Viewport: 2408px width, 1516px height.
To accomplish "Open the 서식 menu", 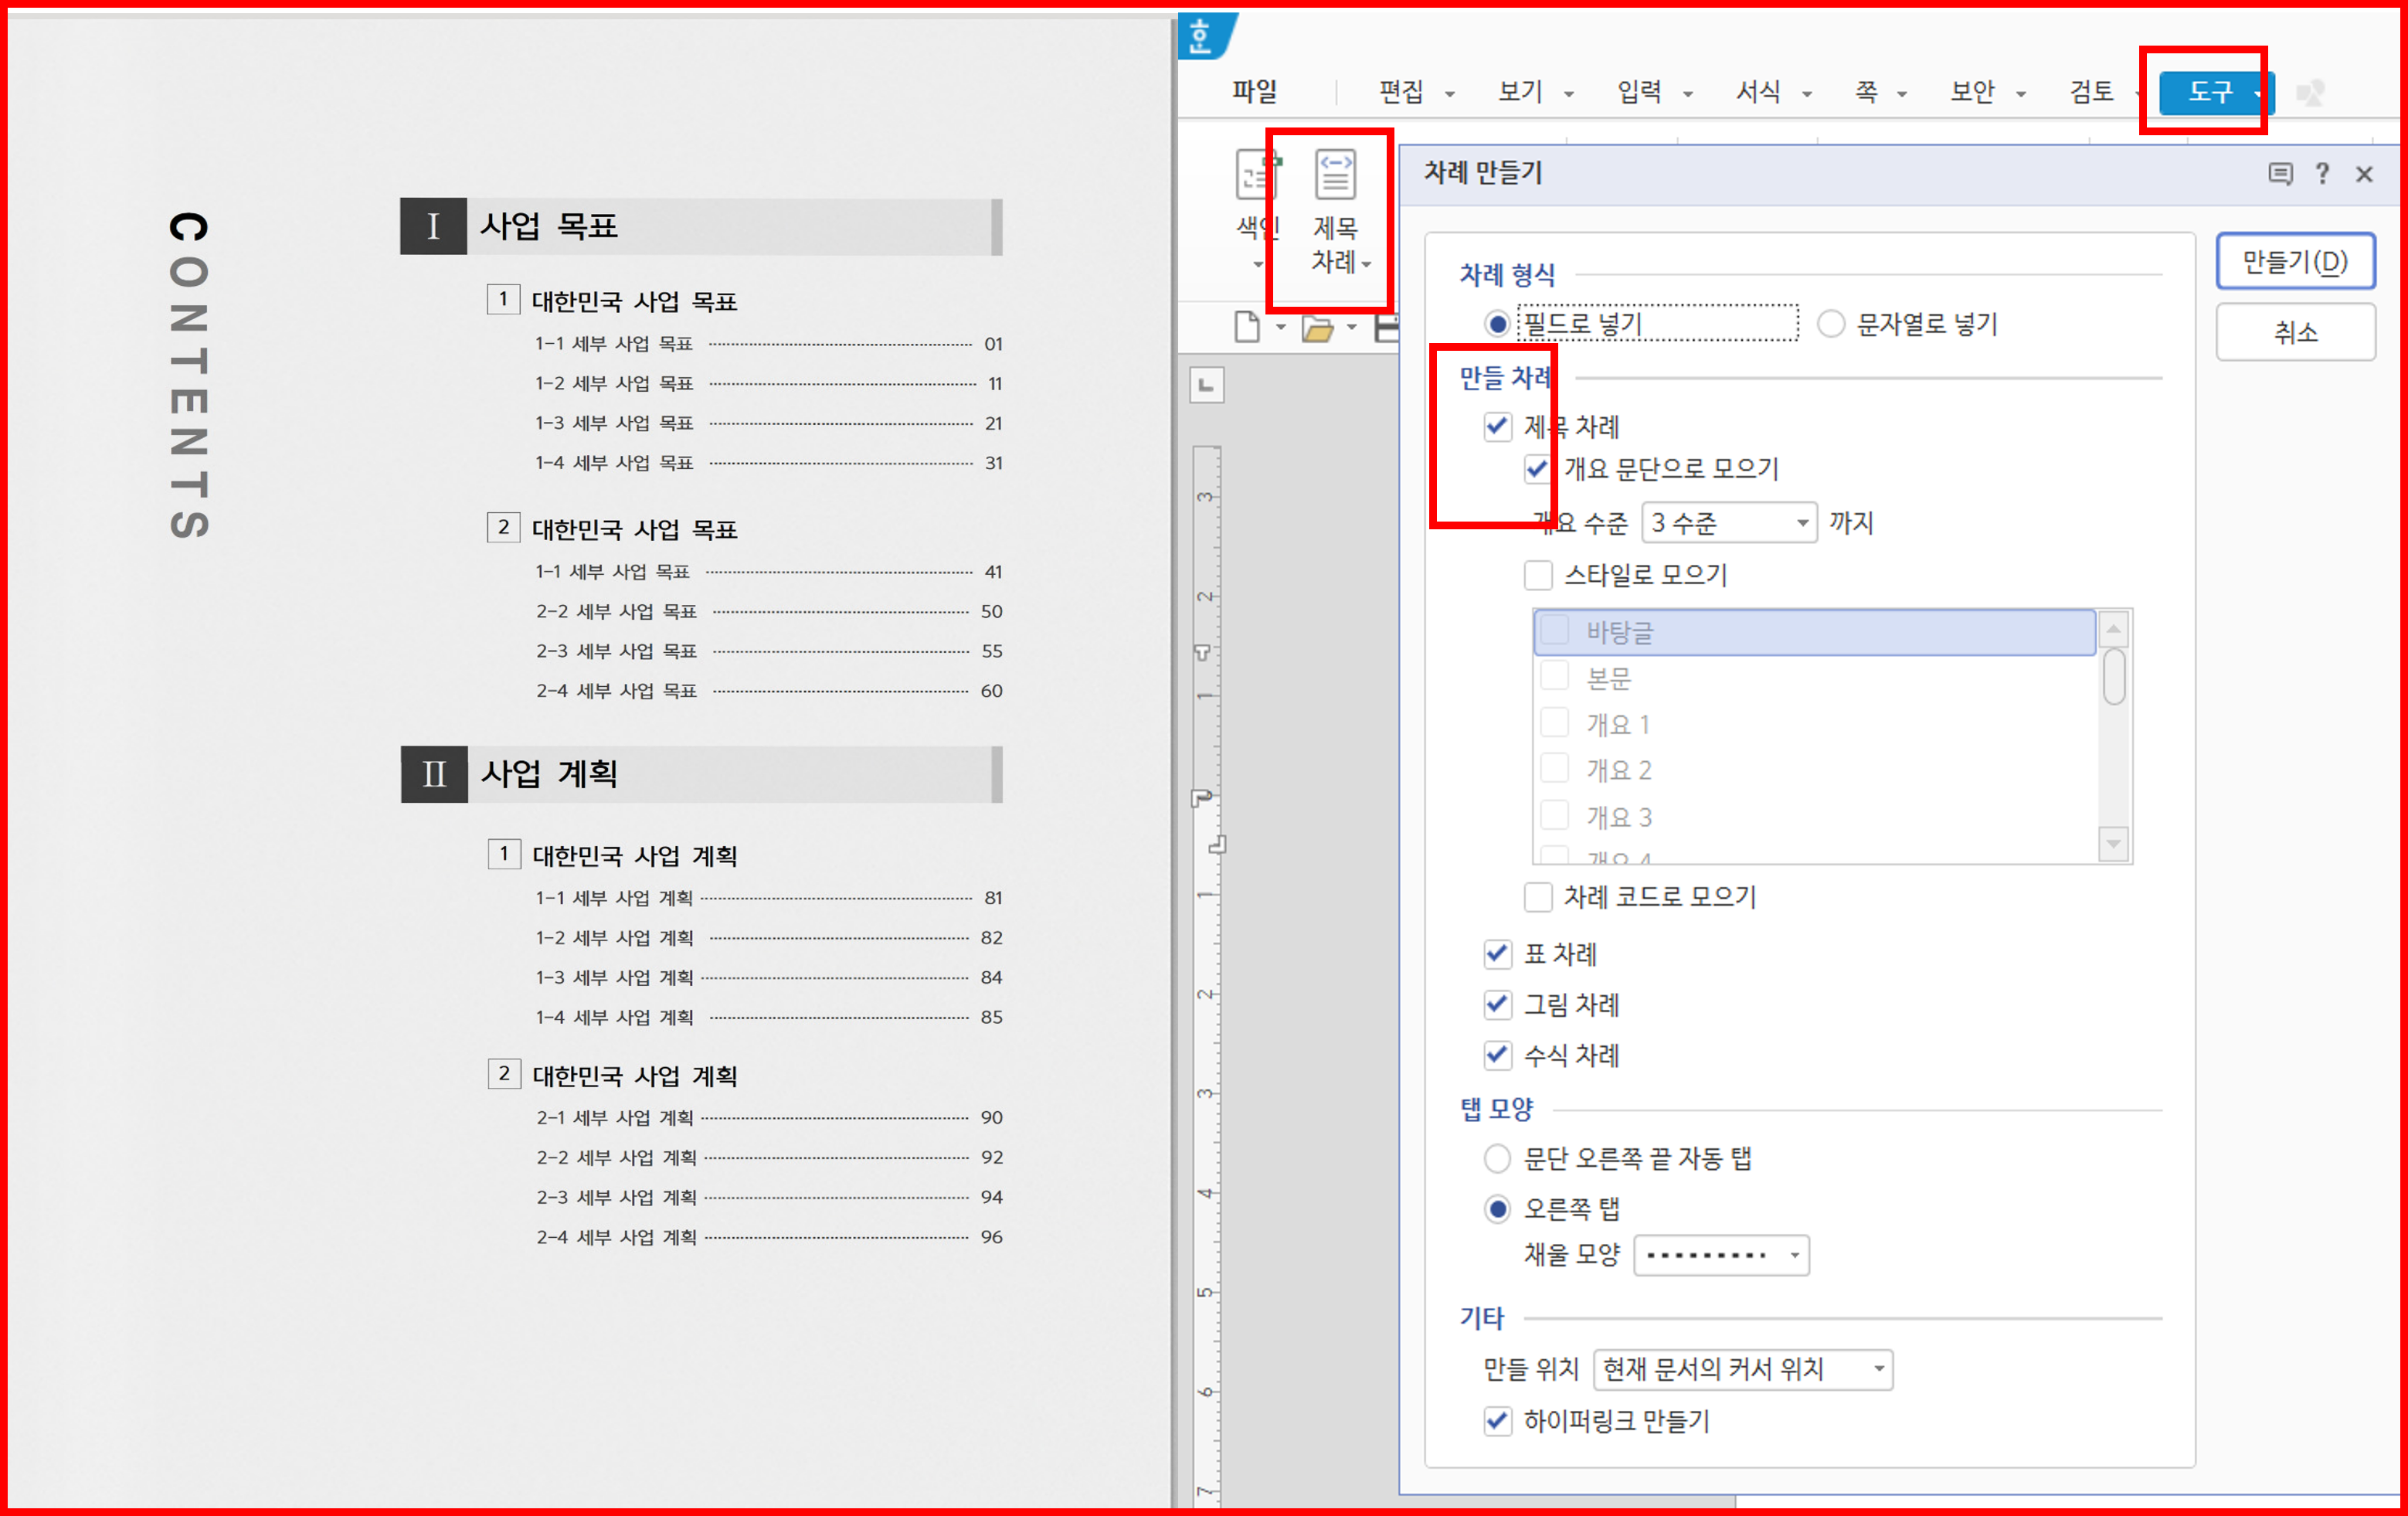I will [x=1758, y=92].
